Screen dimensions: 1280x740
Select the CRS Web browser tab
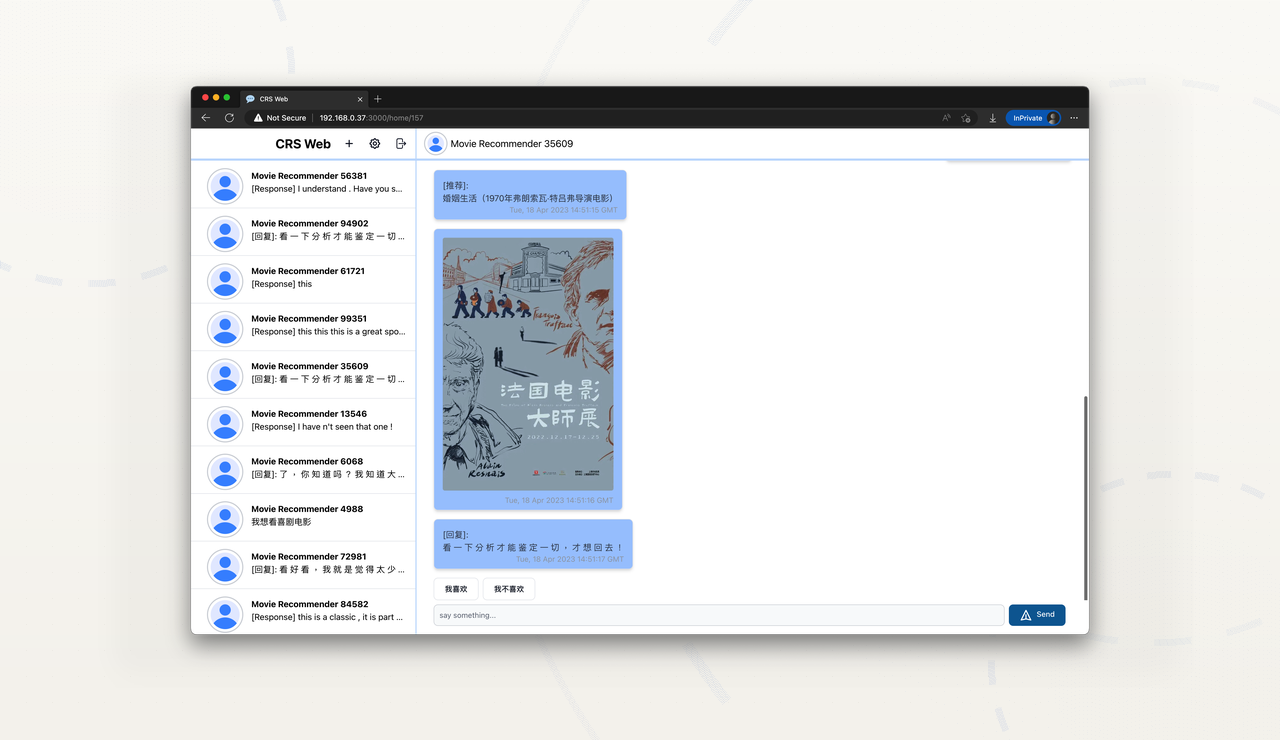pyautogui.click(x=304, y=99)
